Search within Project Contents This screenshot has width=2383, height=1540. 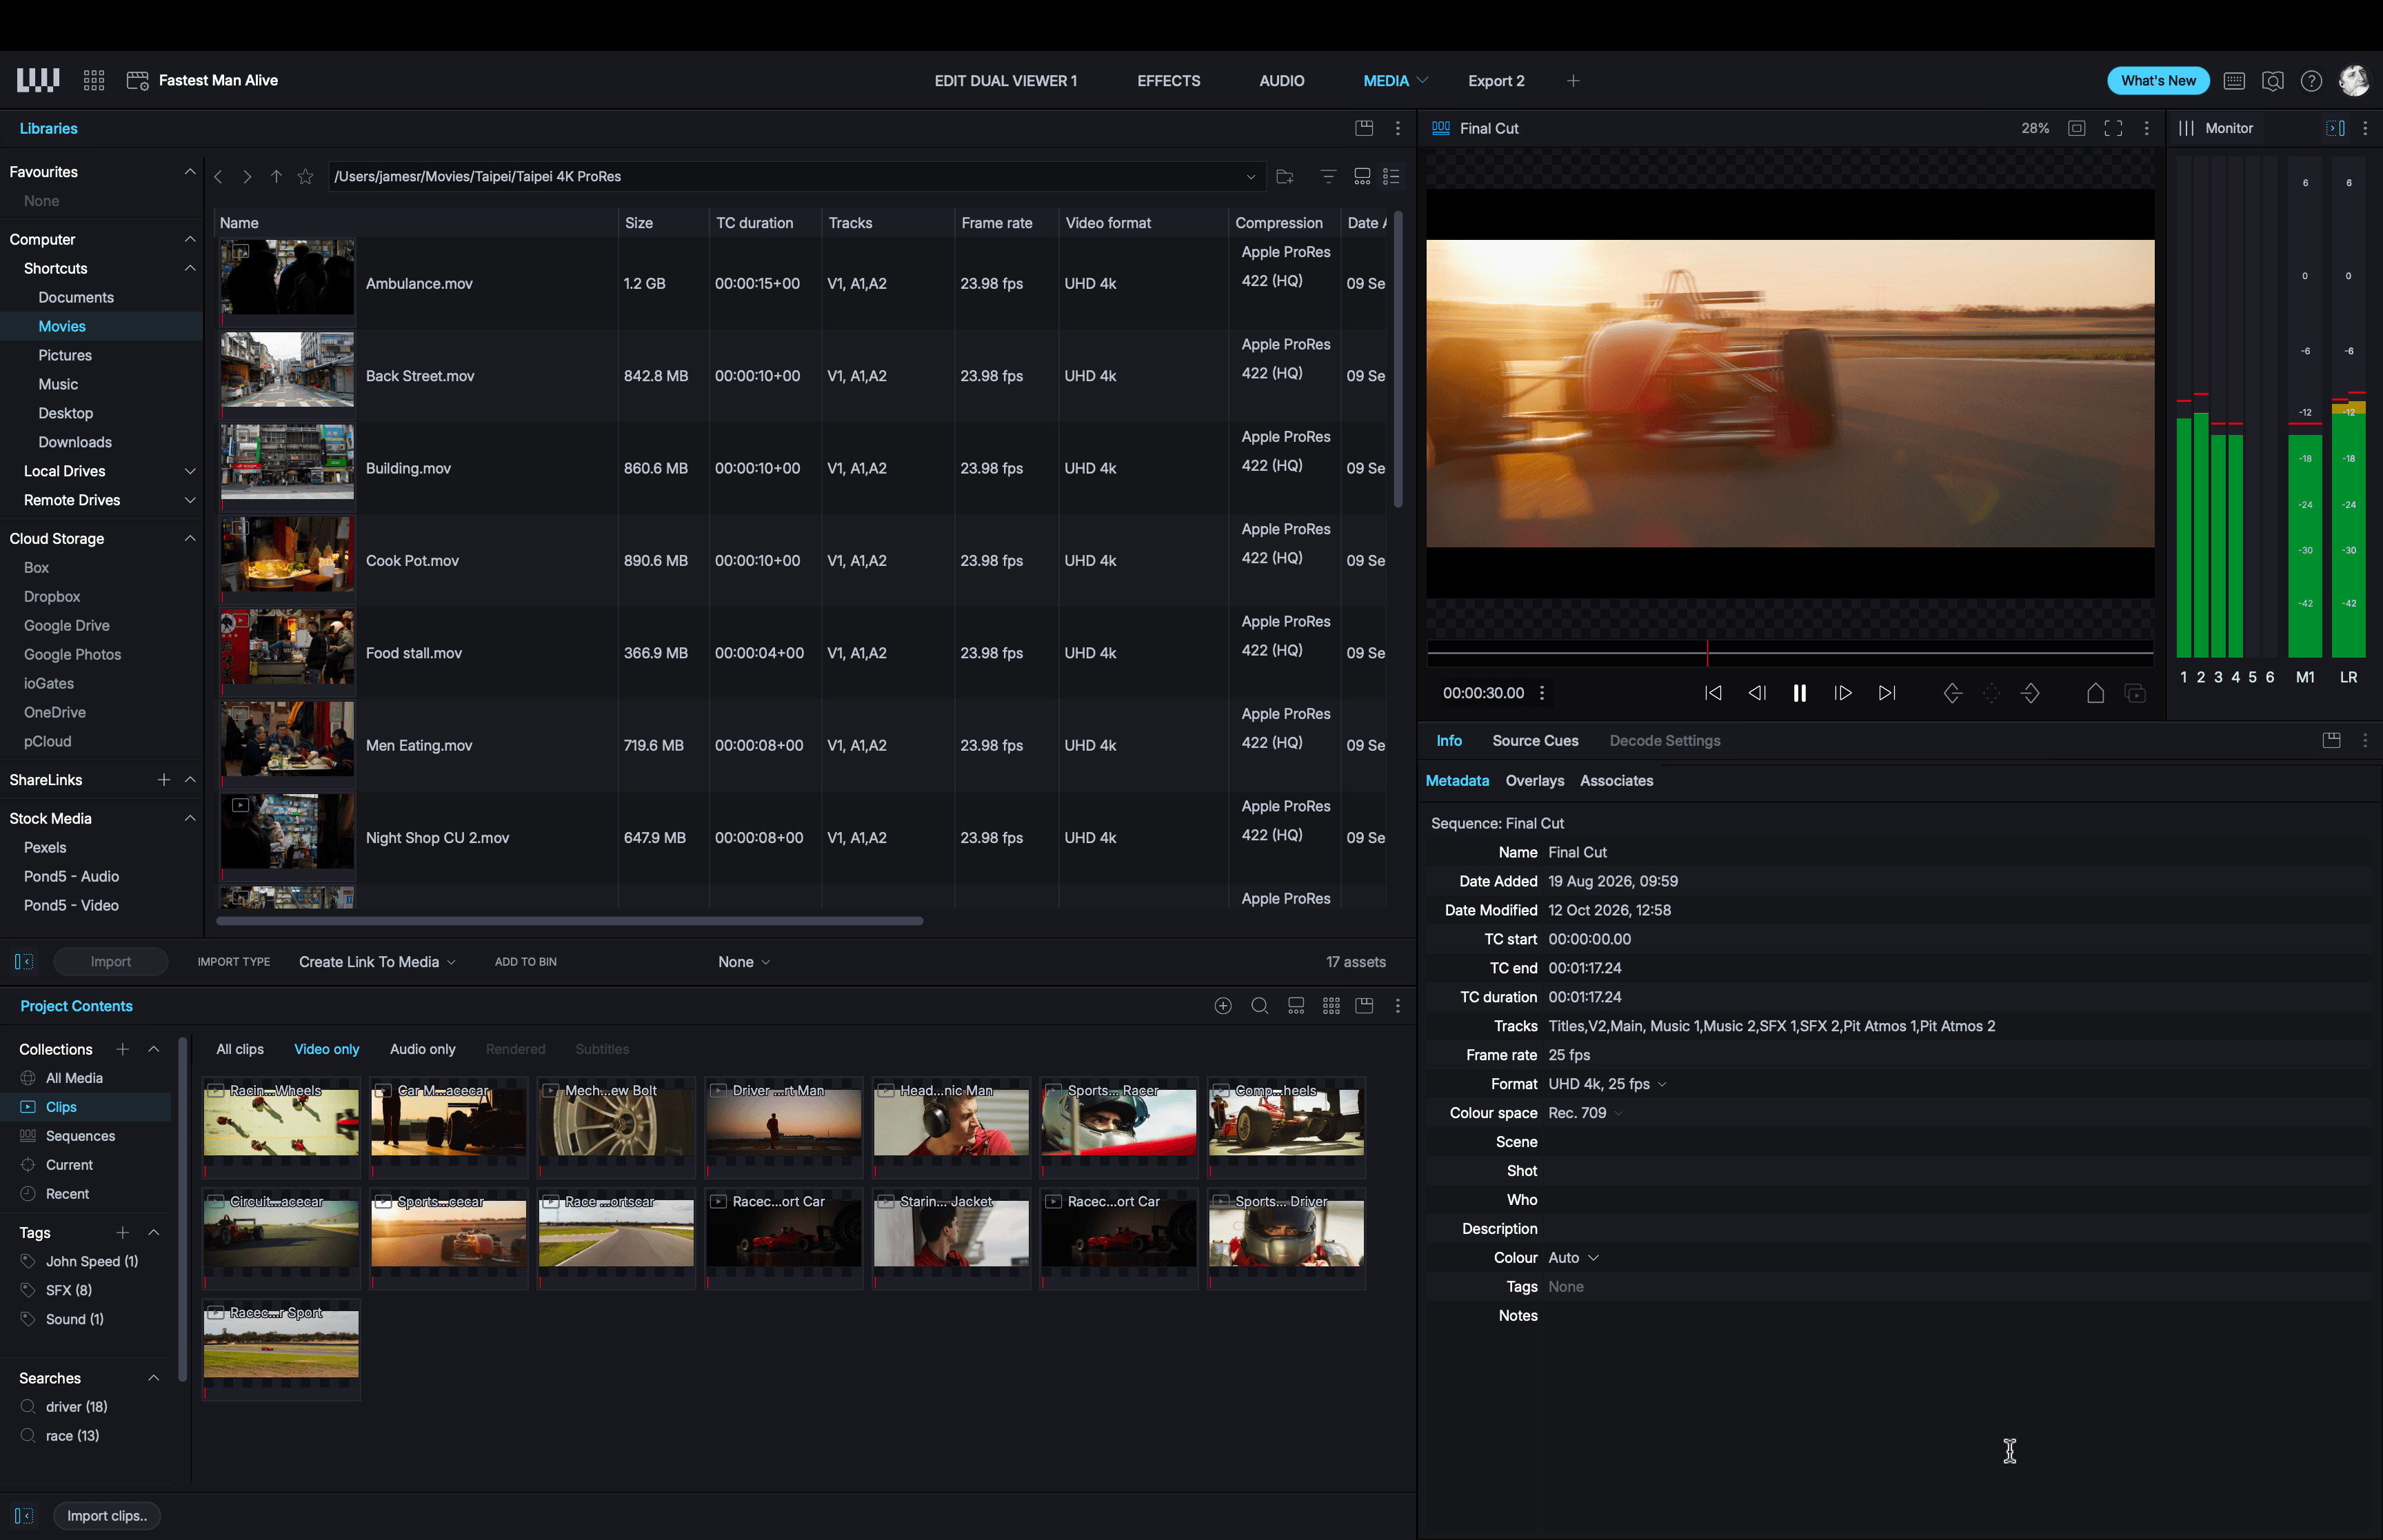point(1260,1006)
